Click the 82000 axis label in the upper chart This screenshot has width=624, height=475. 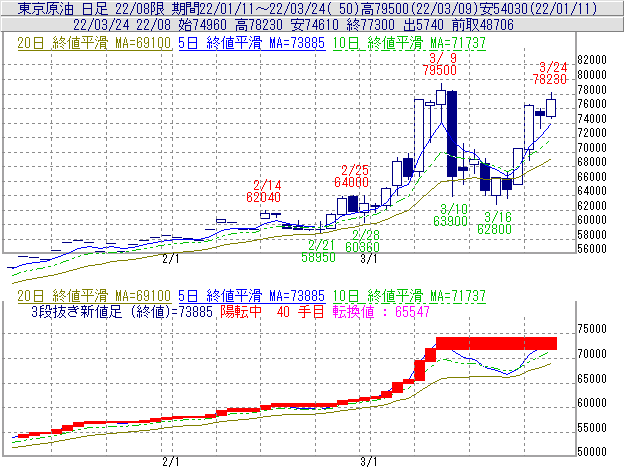point(592,60)
